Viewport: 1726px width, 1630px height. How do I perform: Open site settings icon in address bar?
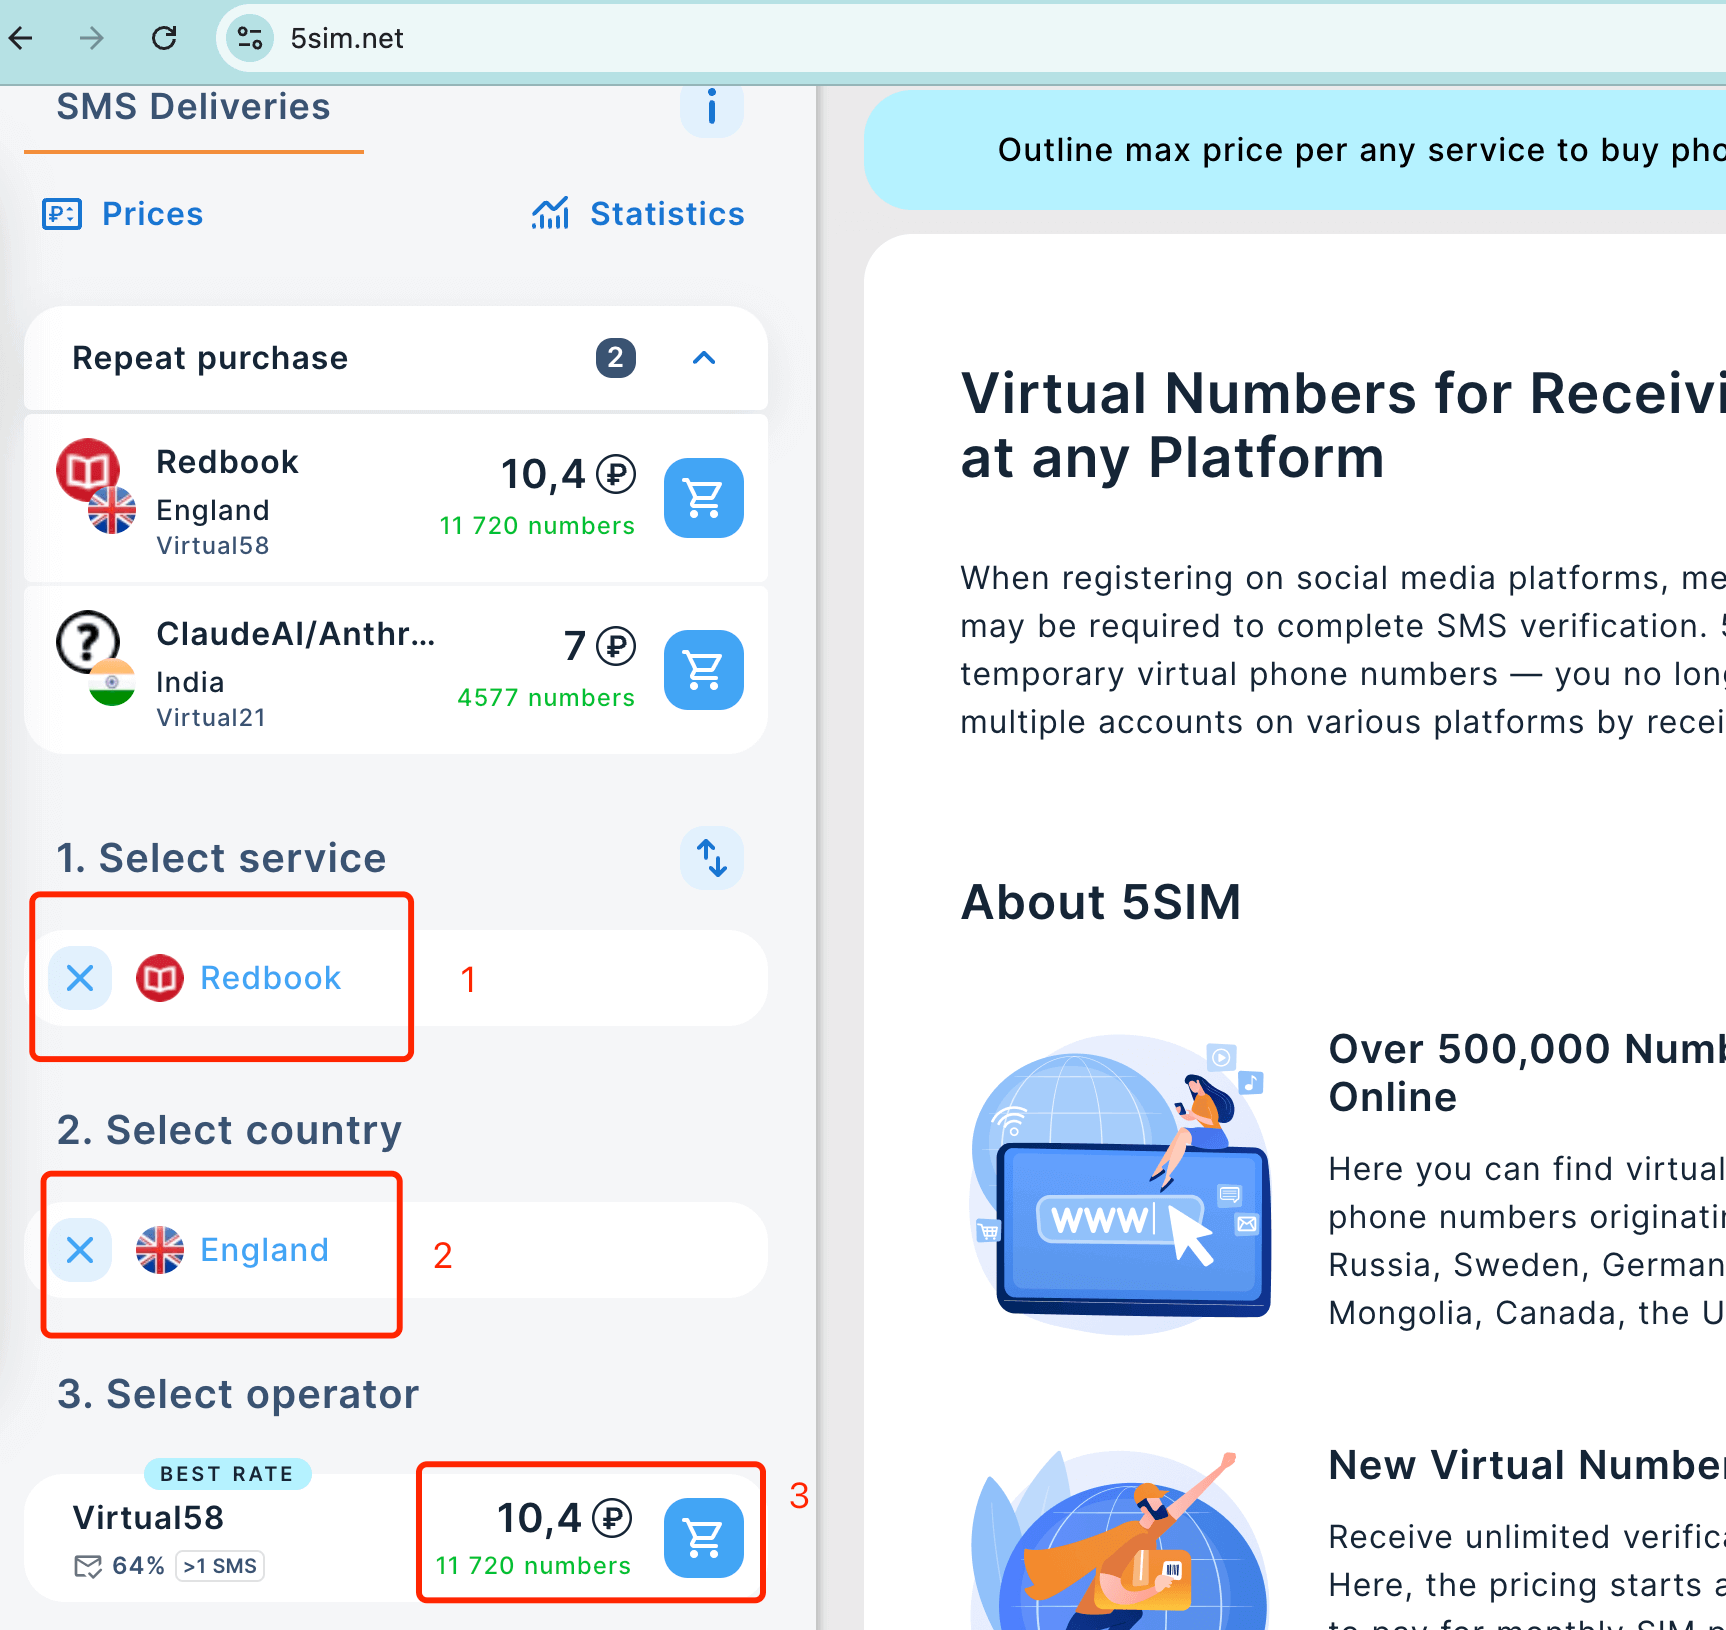(x=250, y=38)
